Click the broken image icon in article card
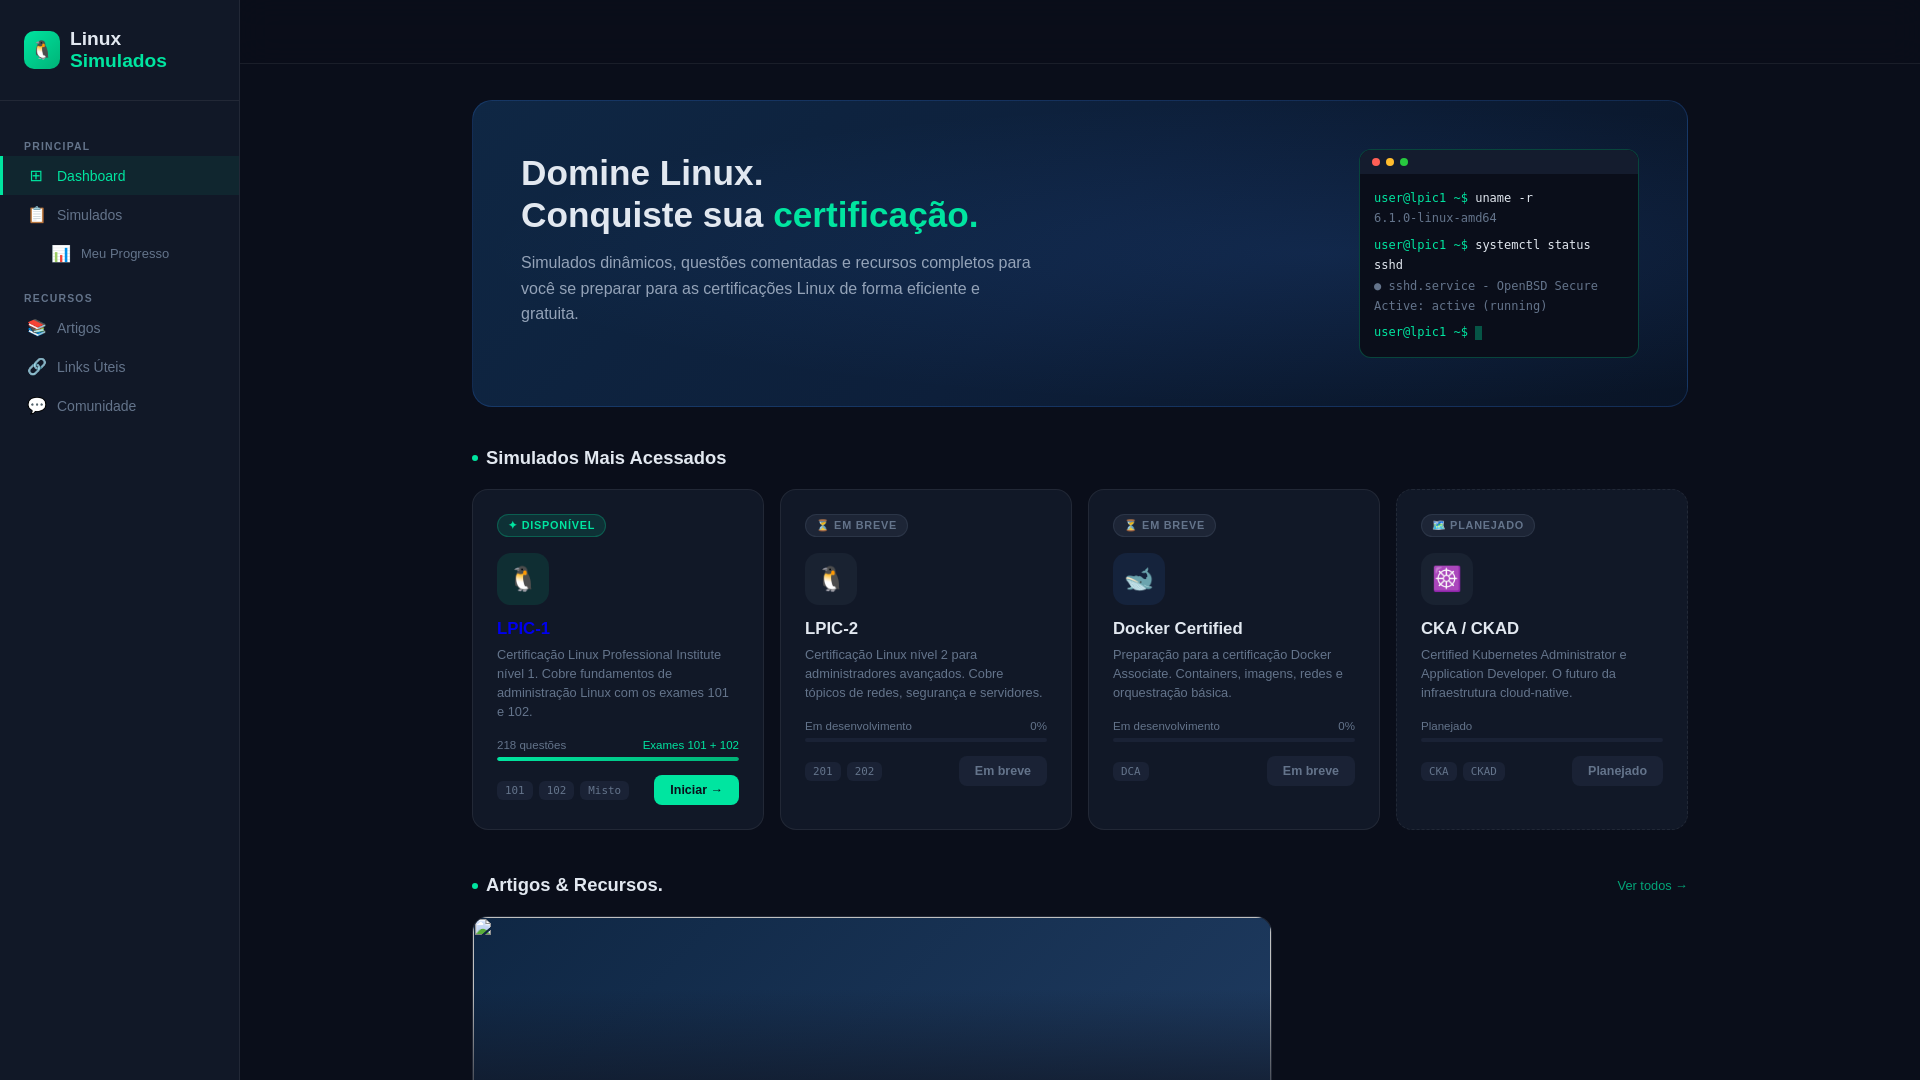Image resolution: width=1920 pixels, height=1080 pixels. 484,927
